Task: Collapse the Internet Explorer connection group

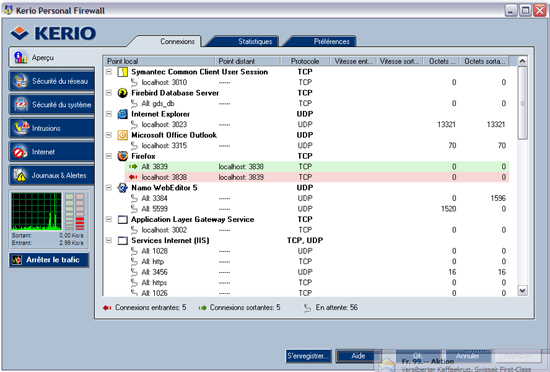Action: click(109, 114)
